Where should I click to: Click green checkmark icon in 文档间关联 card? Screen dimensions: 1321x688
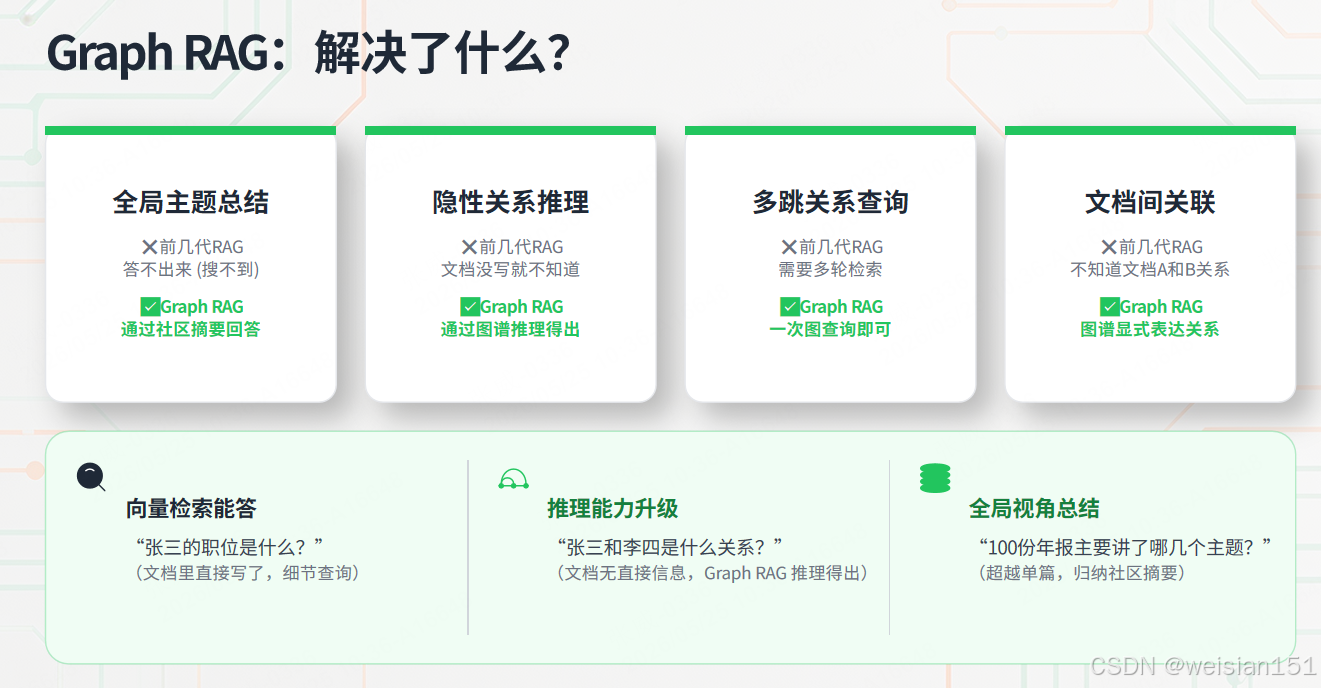1110,307
